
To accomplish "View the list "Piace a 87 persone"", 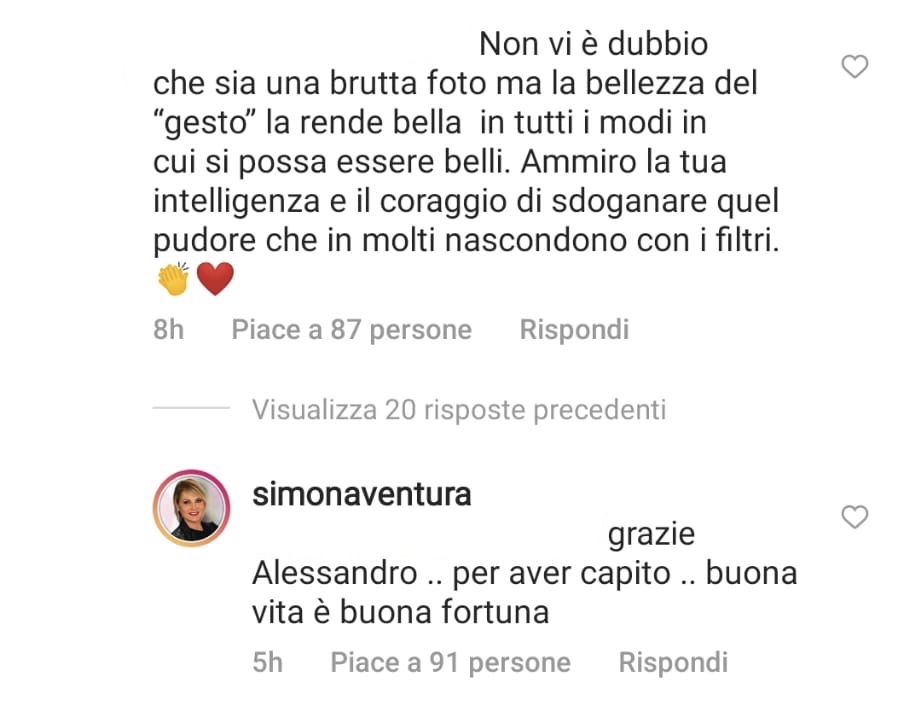I will click(x=352, y=330).
